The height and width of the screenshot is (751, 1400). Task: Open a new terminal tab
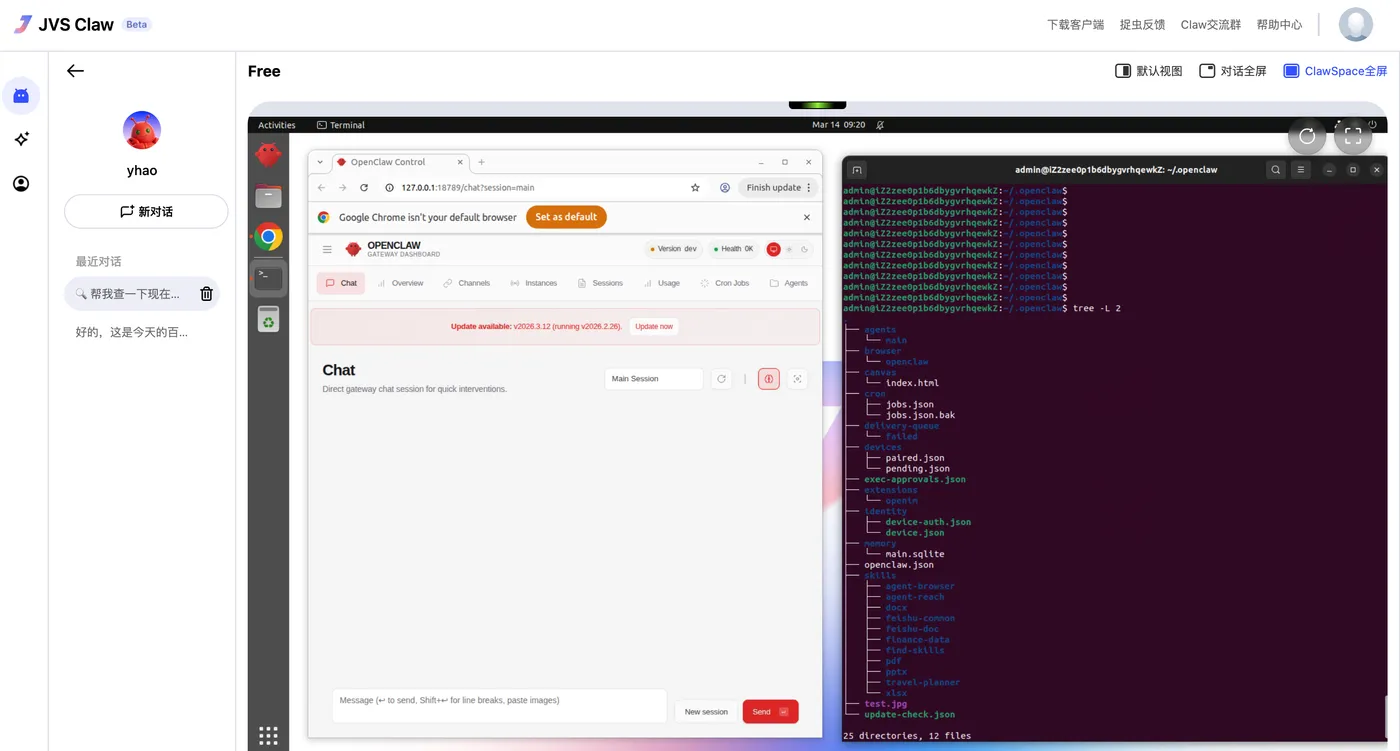(x=857, y=170)
